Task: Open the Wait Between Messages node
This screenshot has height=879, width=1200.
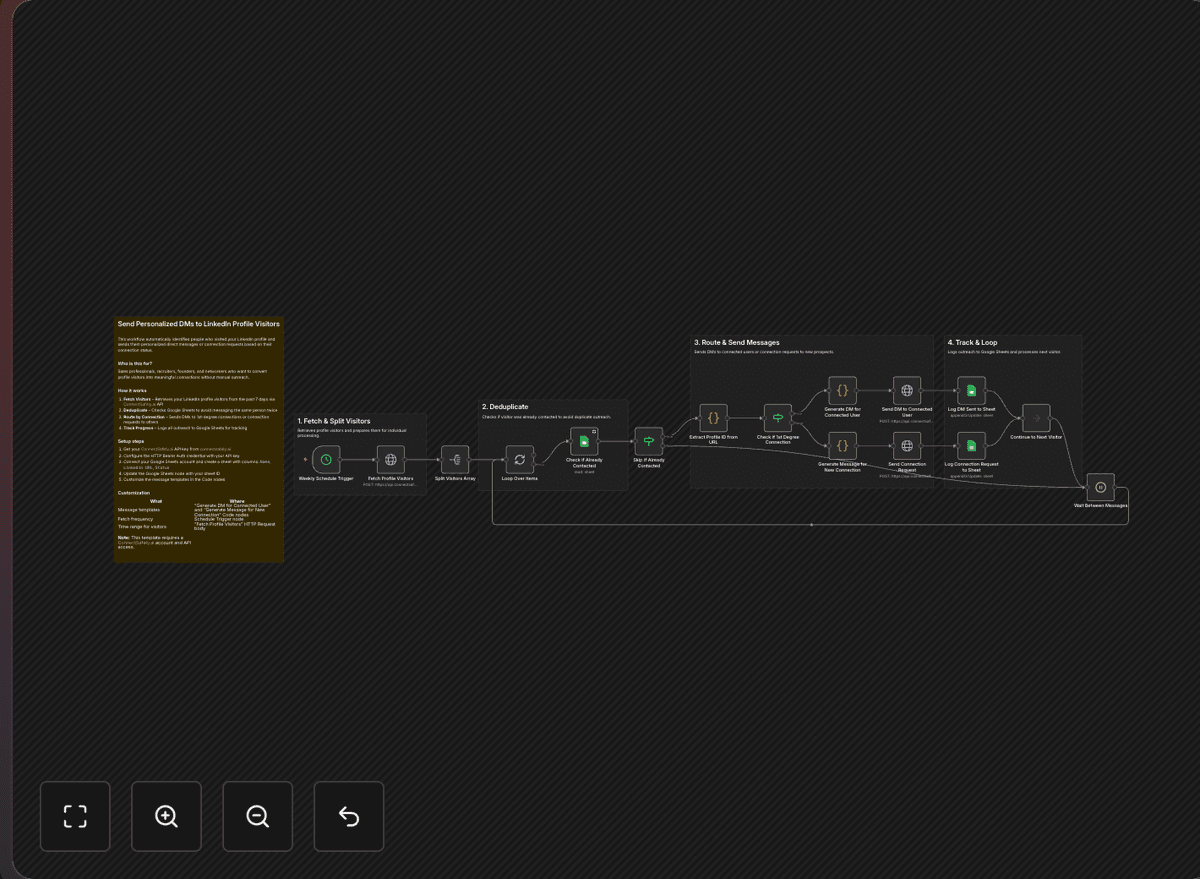Action: click(1100, 486)
